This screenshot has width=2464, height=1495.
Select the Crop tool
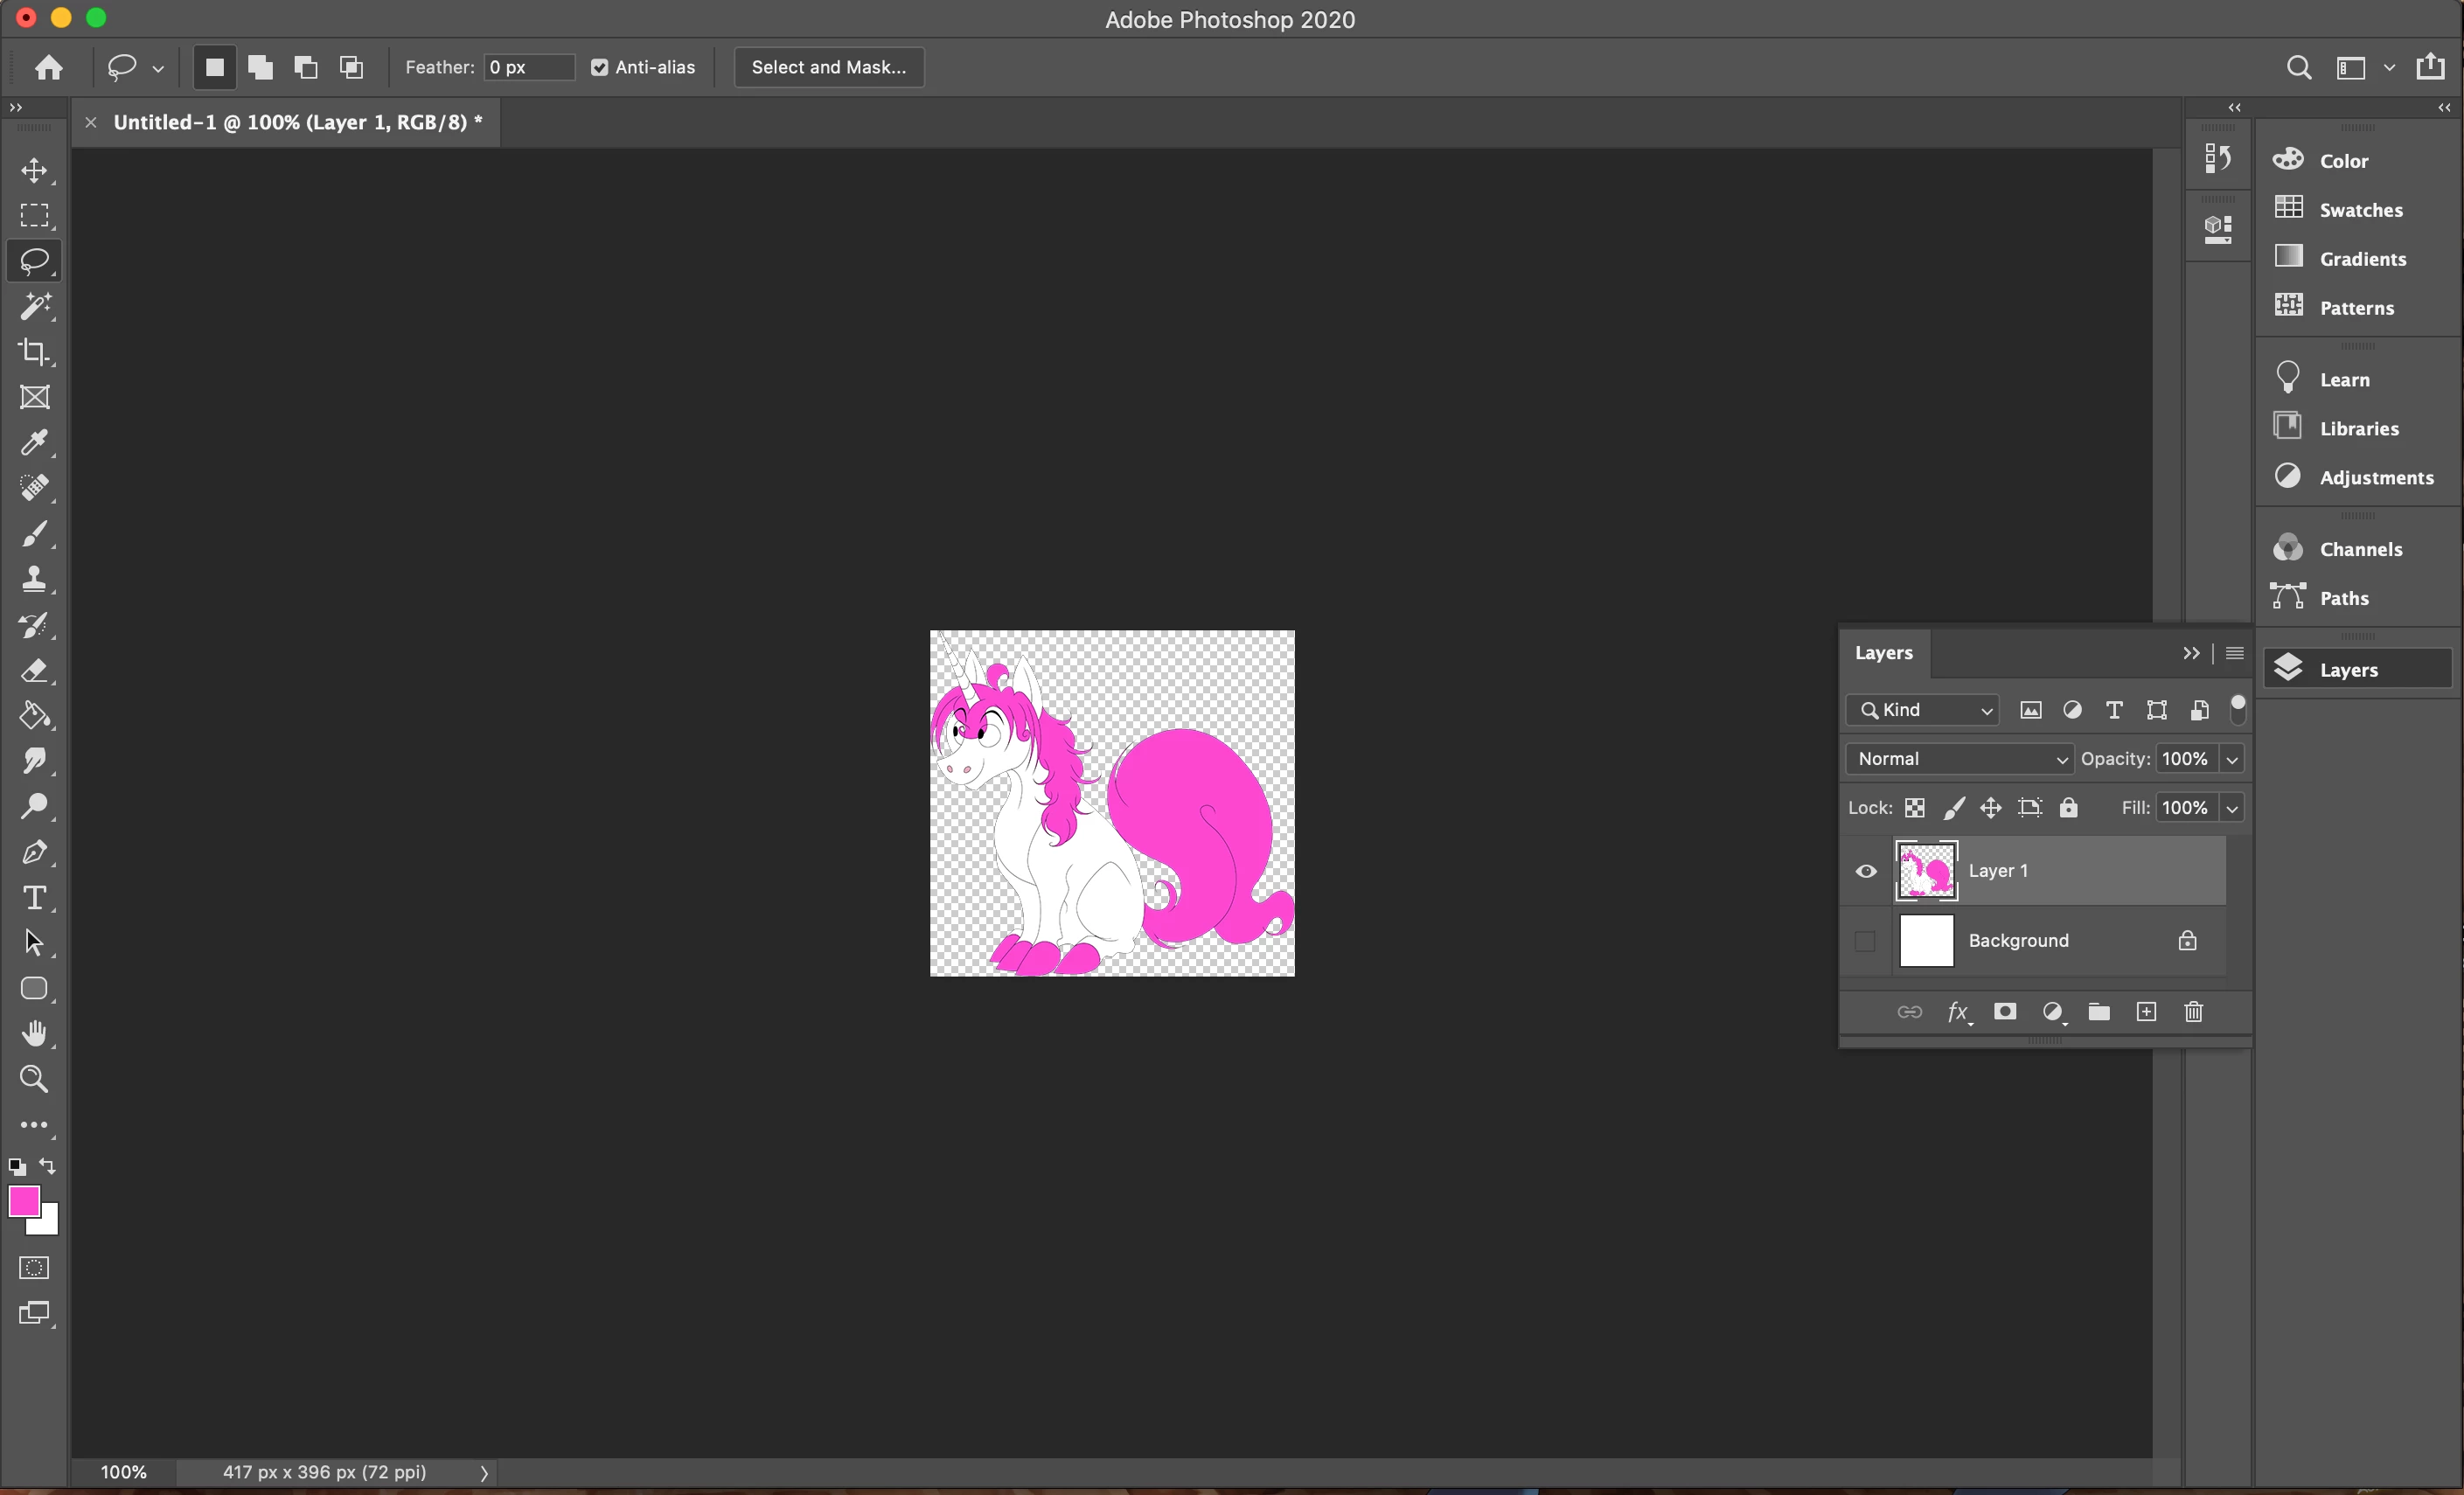point(34,351)
